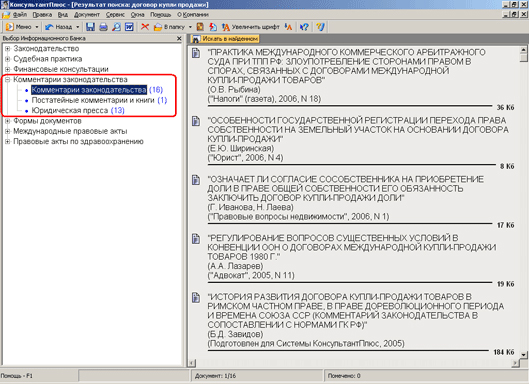Select Международные правовые акты in the tree

[x=70, y=131]
